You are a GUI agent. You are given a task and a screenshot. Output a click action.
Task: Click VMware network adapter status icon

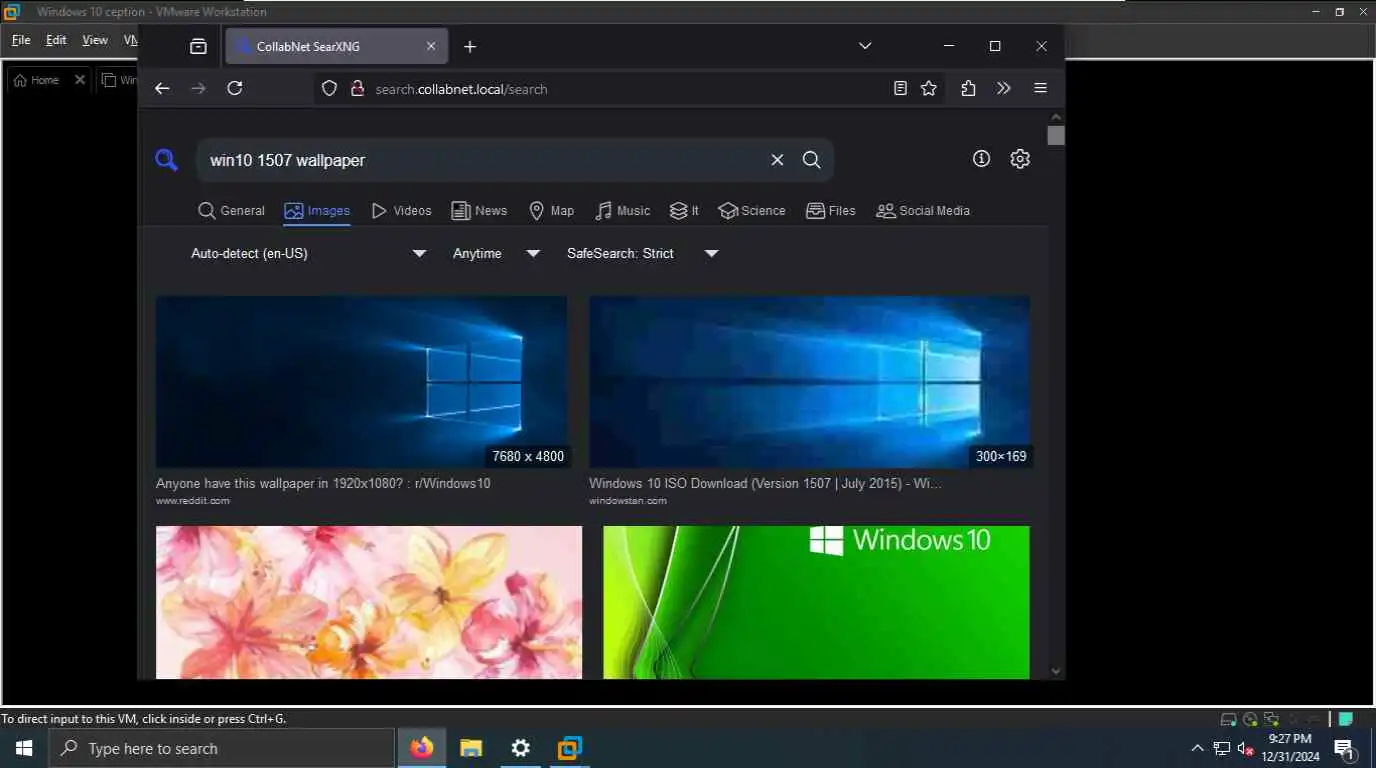[1271, 719]
